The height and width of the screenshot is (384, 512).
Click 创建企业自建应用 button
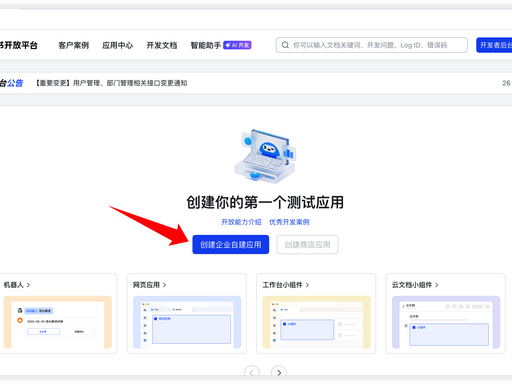(x=231, y=245)
